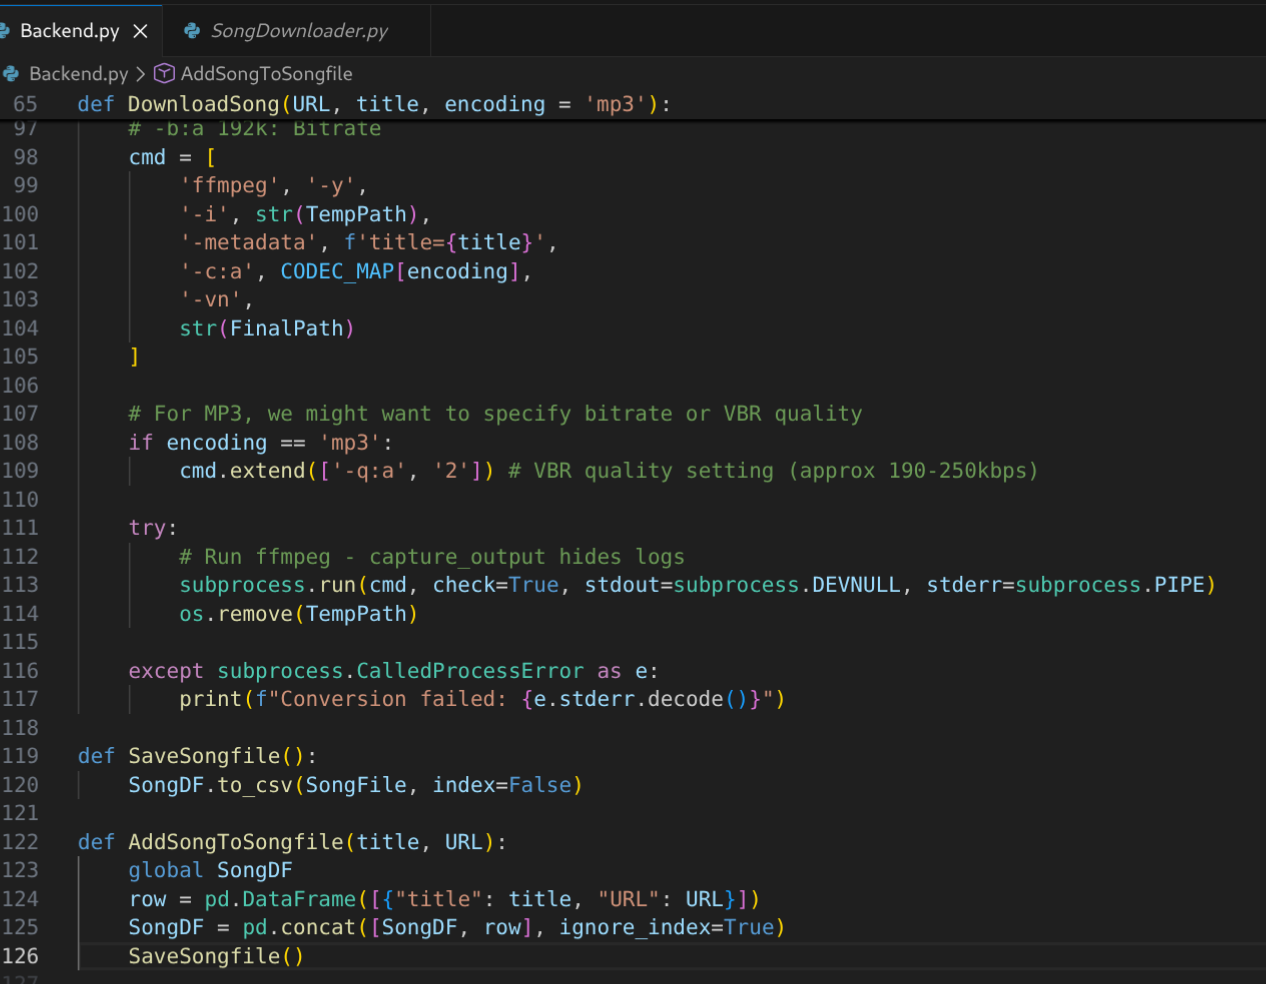Click the SaveSongfile function definition name
Screen dimensions: 1266x984
pos(204,756)
